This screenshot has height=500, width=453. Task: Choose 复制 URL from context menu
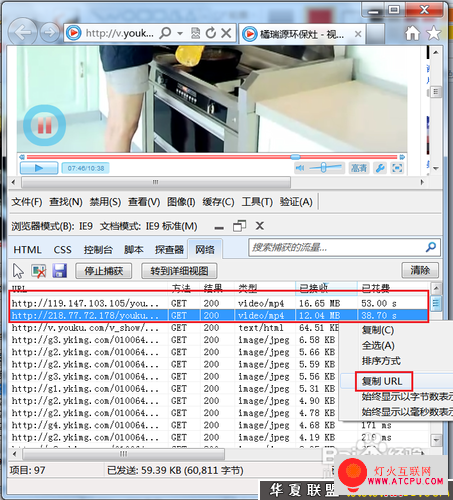382,381
